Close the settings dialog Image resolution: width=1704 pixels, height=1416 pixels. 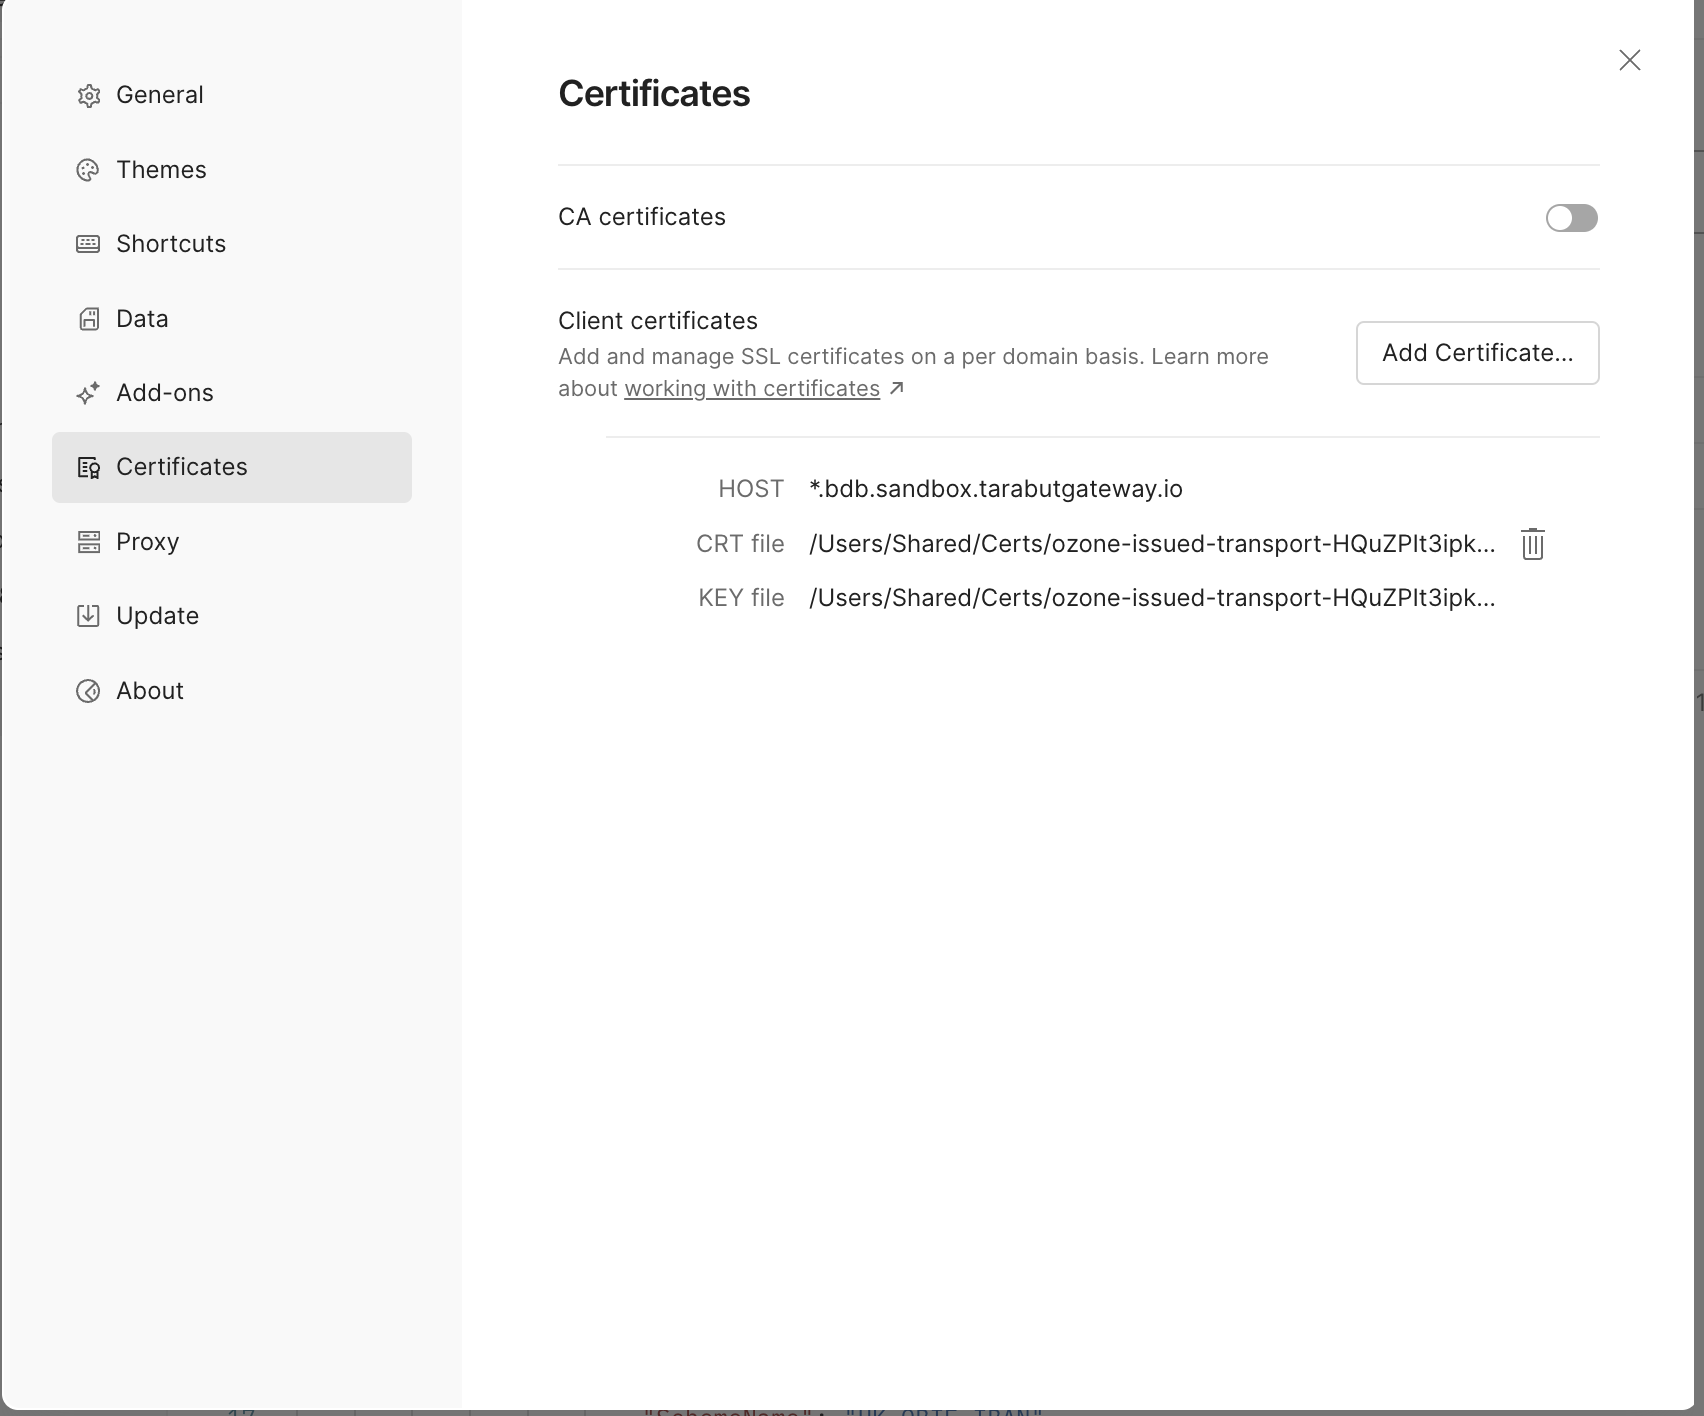pyautogui.click(x=1629, y=60)
